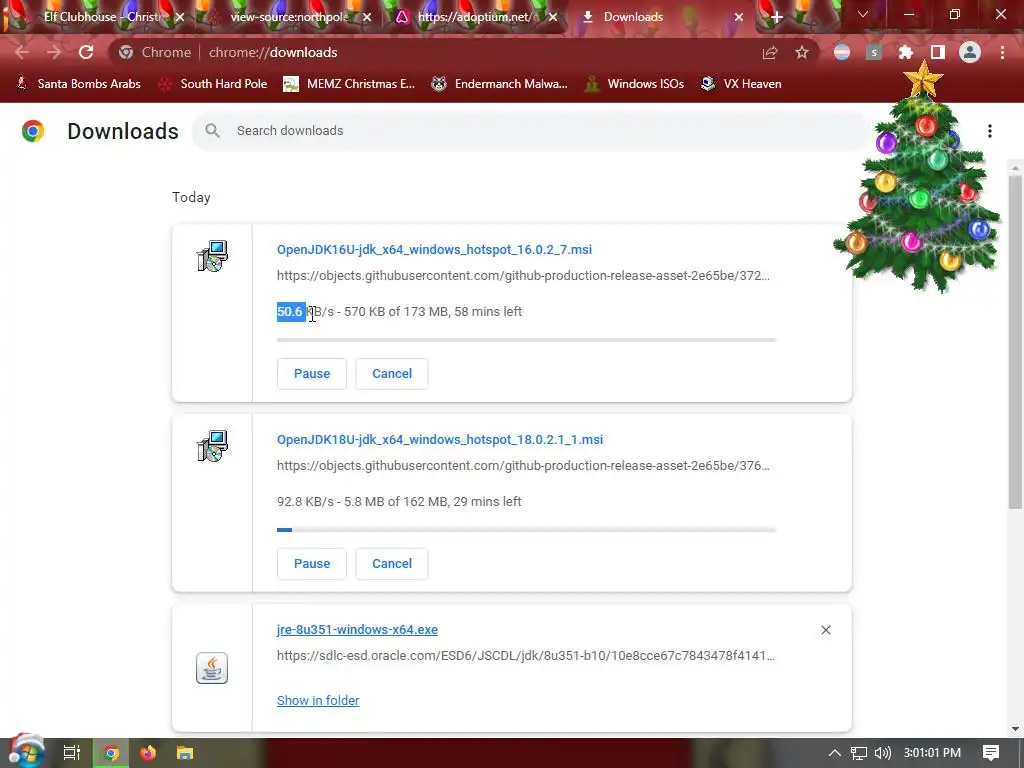Click the forward navigation arrow
This screenshot has height=768, width=1024.
tap(54, 52)
